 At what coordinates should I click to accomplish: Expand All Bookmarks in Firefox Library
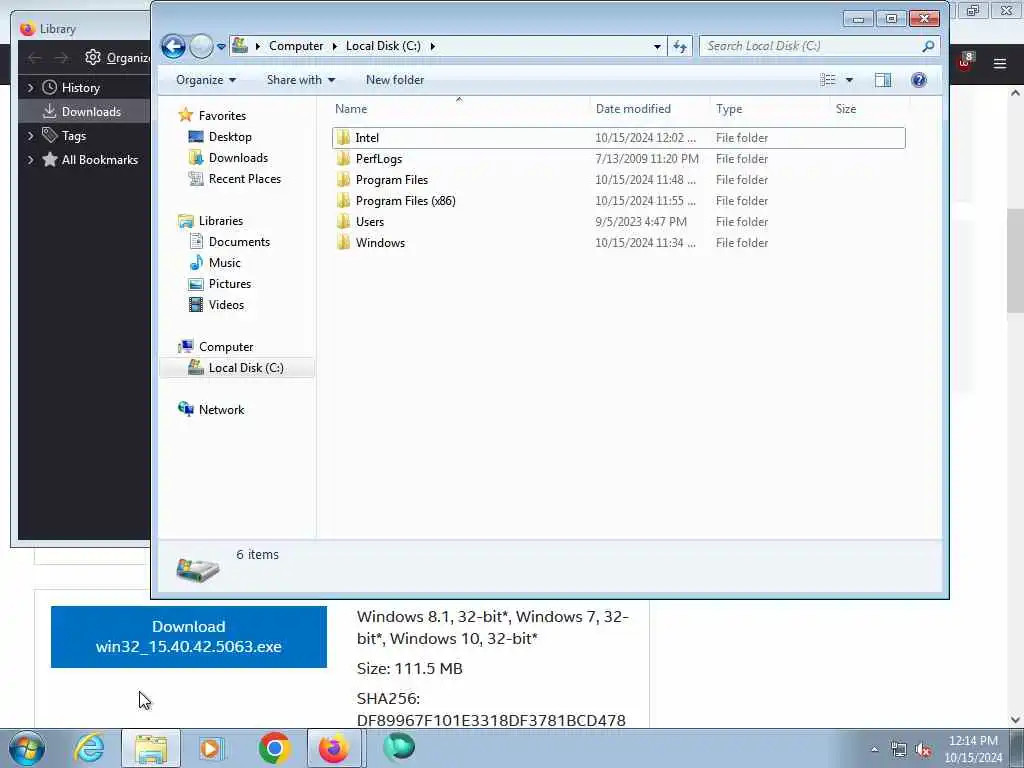(x=30, y=159)
